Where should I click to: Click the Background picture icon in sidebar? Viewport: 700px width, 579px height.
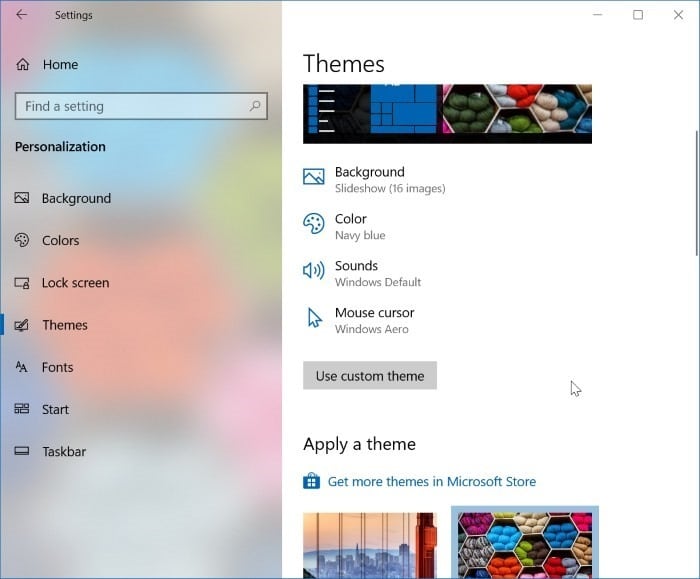click(22, 198)
